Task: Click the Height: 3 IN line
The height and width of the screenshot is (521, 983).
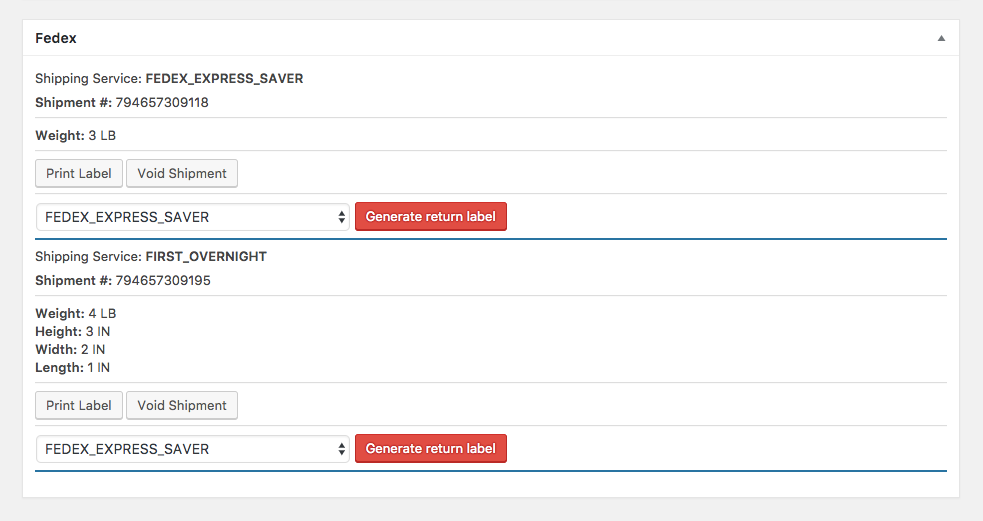Action: tap(73, 332)
